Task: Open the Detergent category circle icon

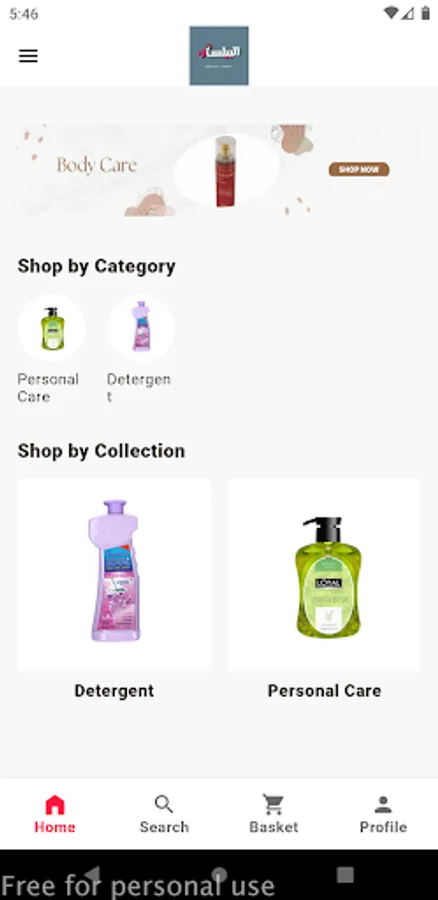Action: click(x=141, y=328)
